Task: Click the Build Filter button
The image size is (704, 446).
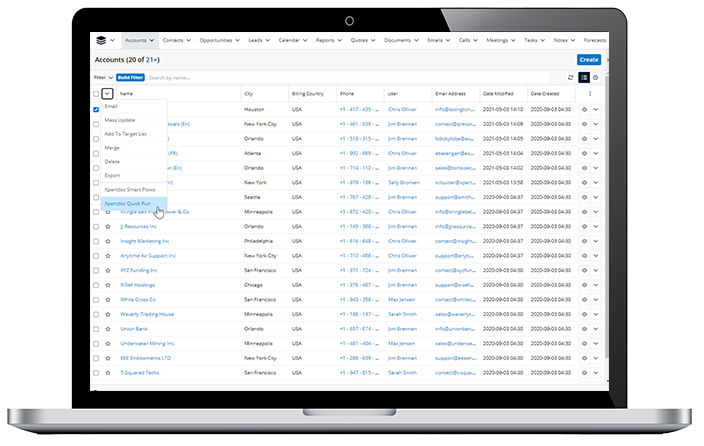Action: 129,77
